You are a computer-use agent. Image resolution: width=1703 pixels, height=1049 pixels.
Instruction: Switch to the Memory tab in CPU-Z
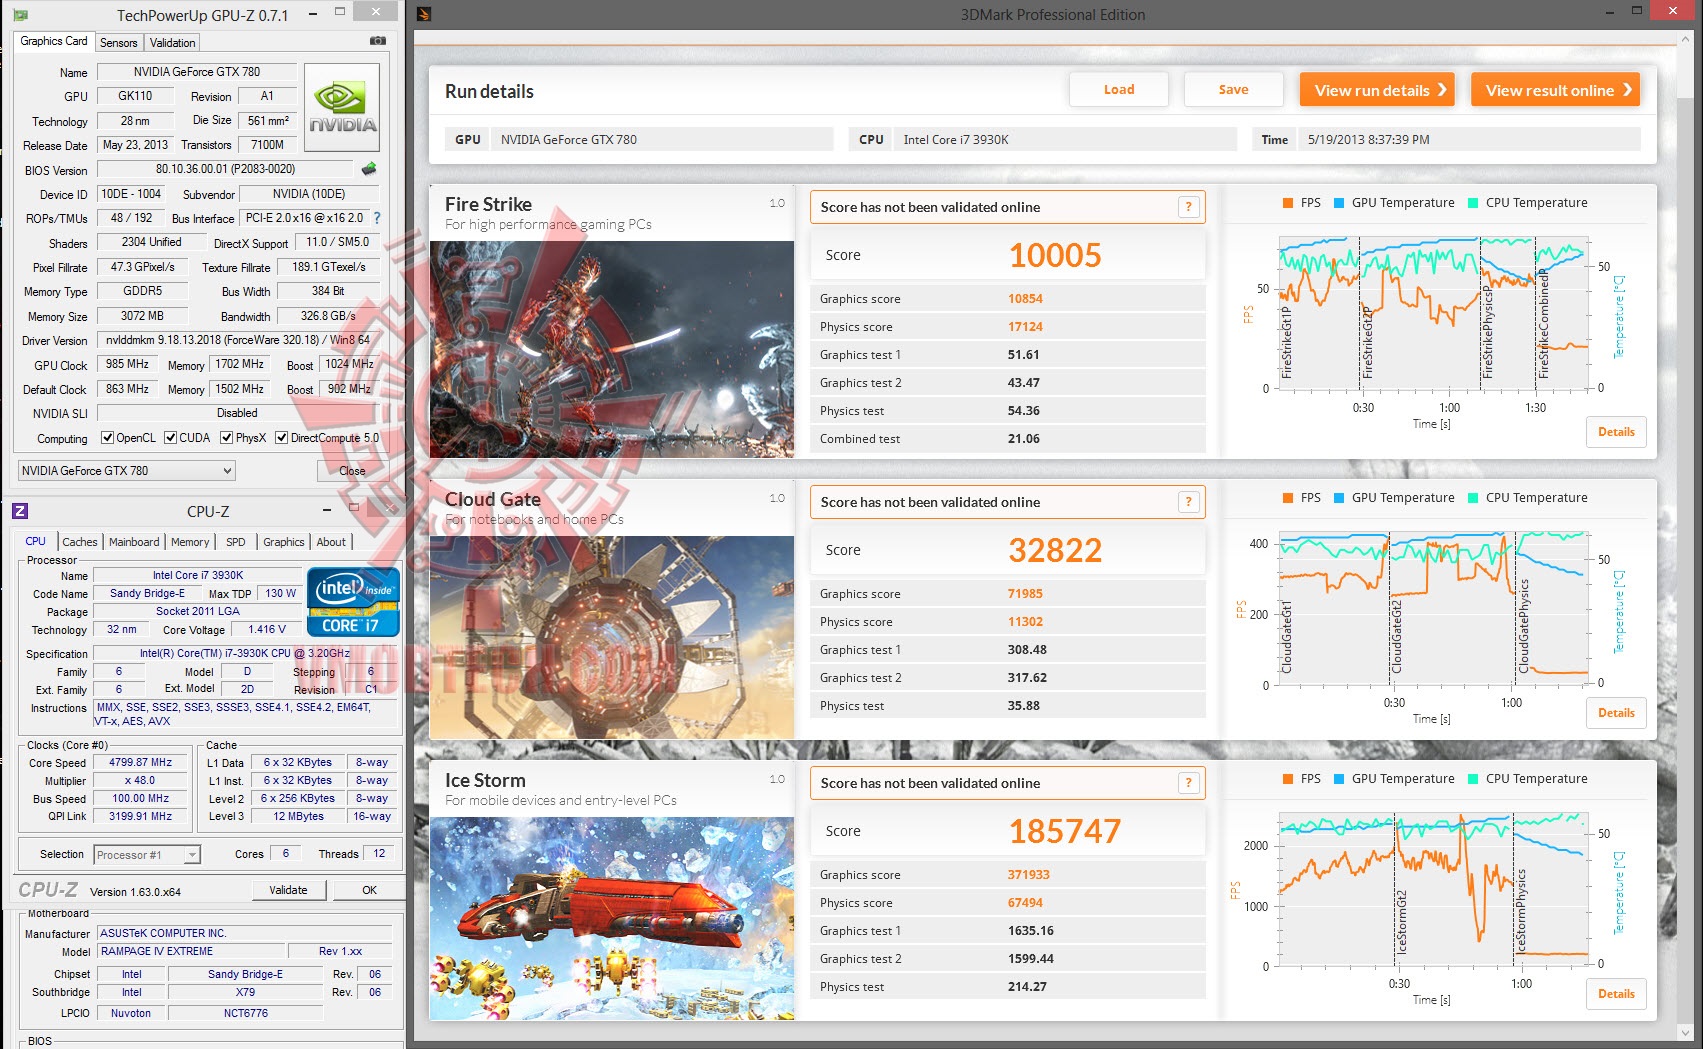[x=190, y=542]
